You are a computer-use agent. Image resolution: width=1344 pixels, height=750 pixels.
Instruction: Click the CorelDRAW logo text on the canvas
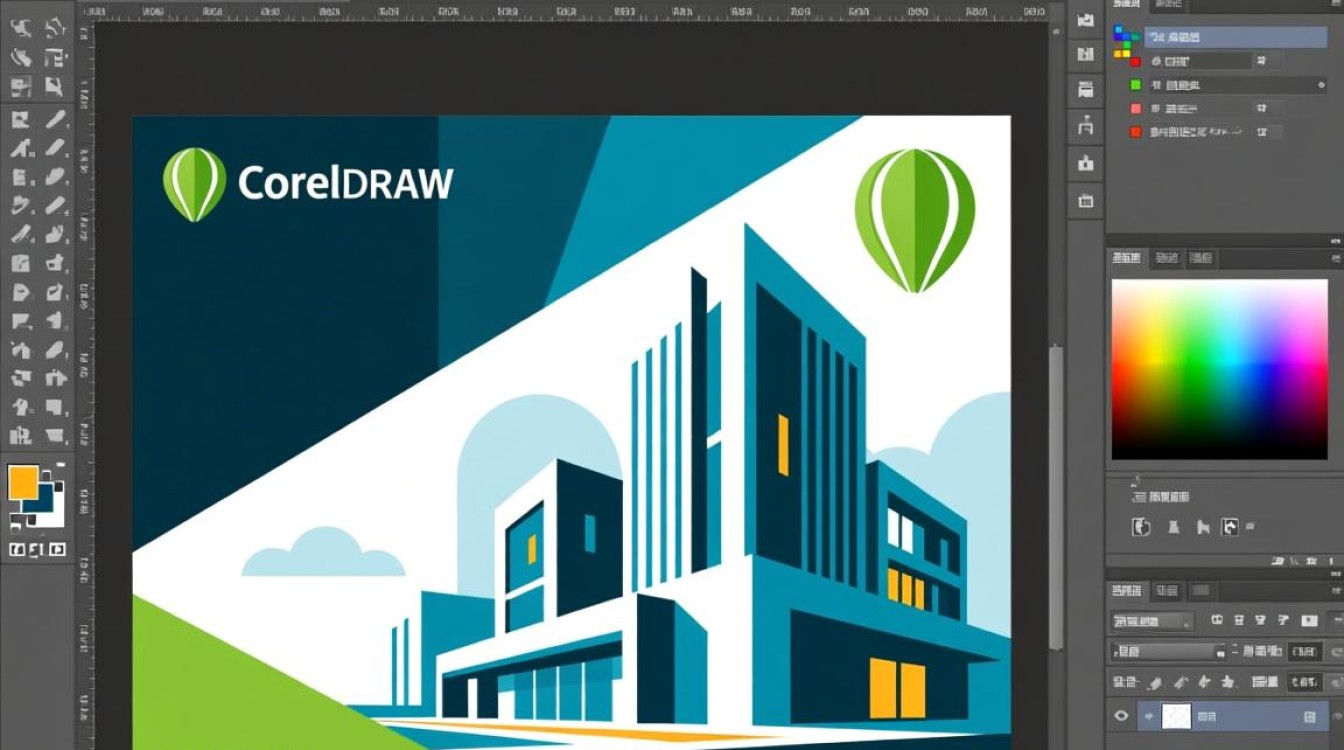[346, 184]
